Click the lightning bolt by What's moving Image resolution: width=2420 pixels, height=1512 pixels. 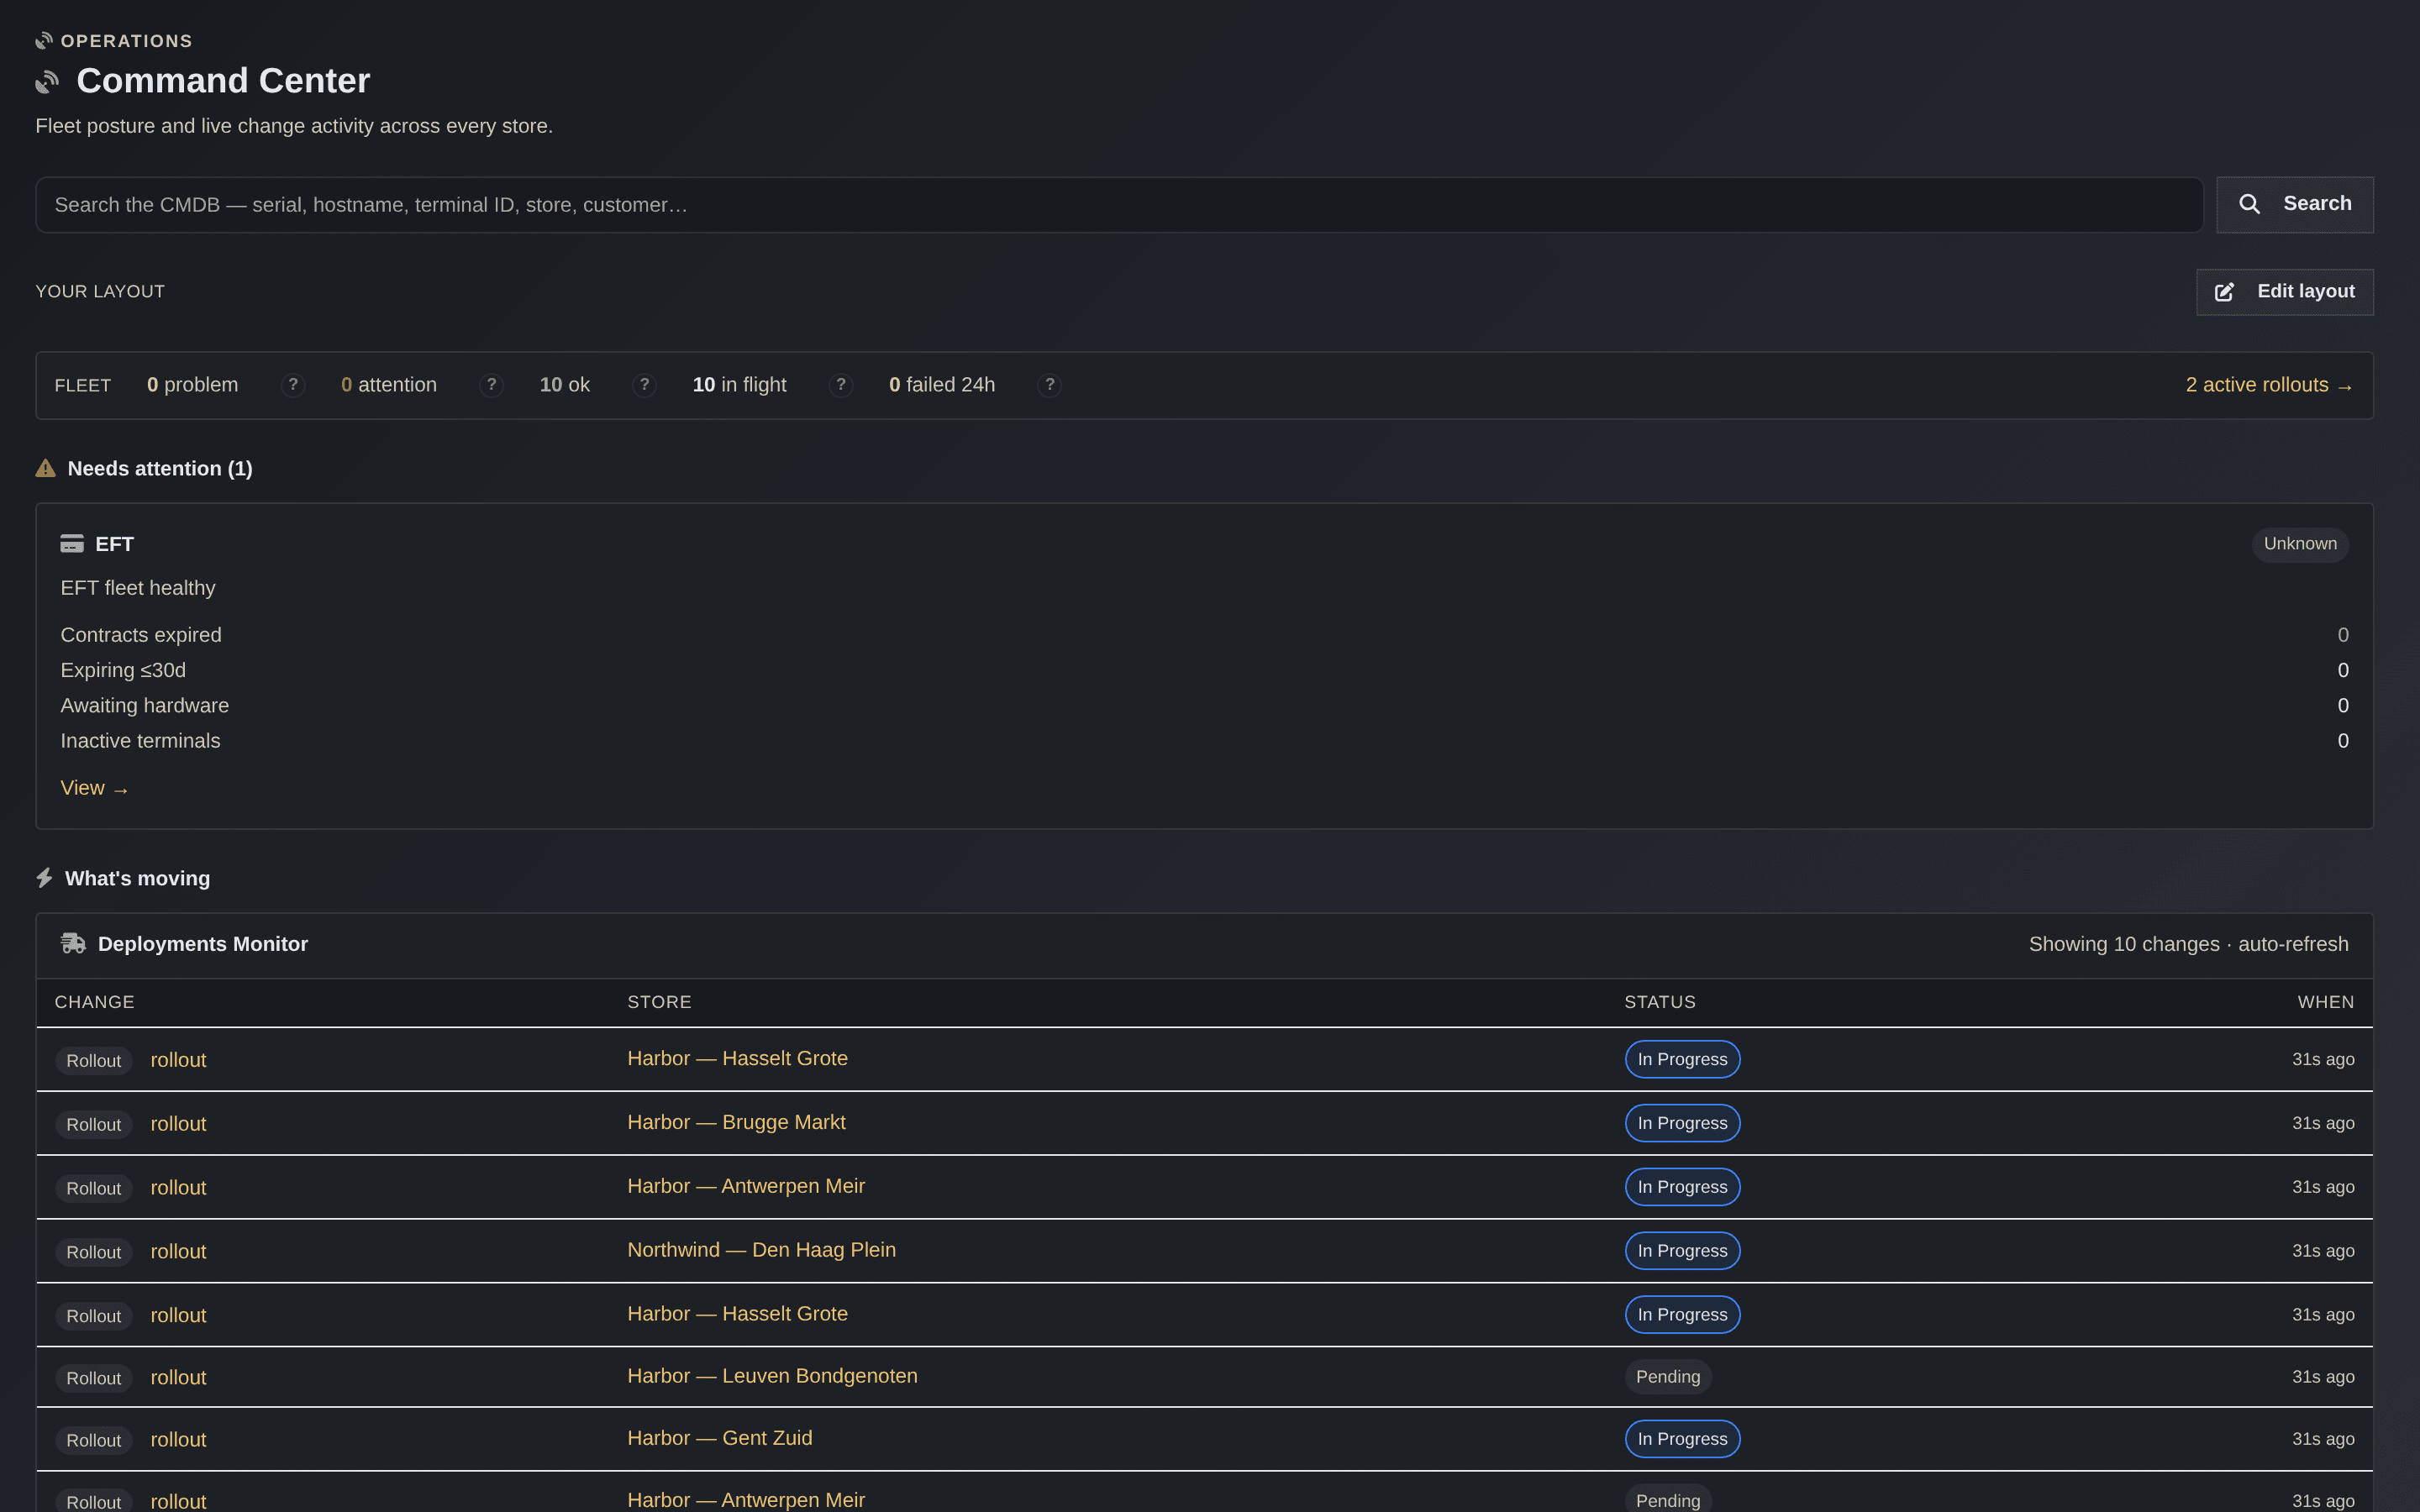coord(44,878)
